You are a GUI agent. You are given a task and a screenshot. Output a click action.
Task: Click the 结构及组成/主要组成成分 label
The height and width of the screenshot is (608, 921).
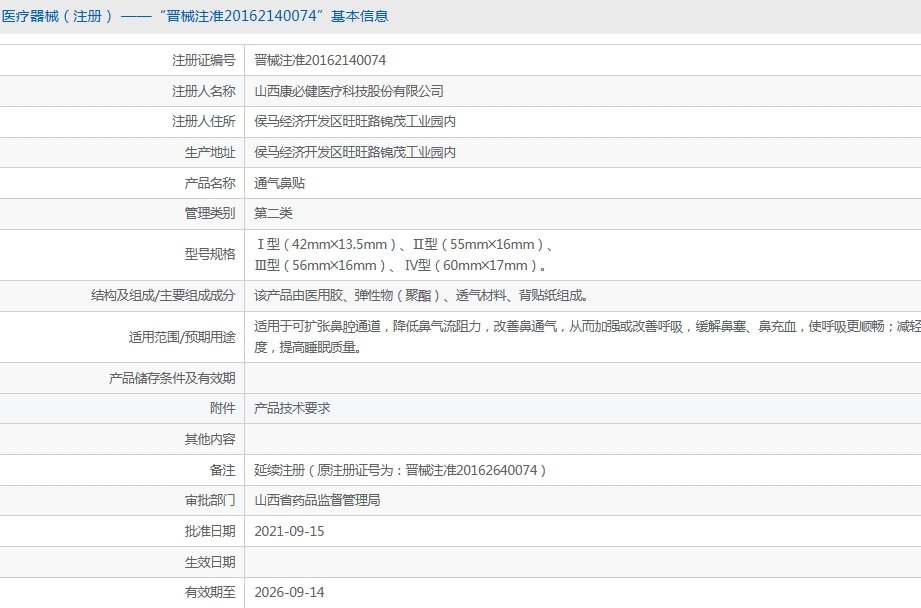(x=163, y=295)
